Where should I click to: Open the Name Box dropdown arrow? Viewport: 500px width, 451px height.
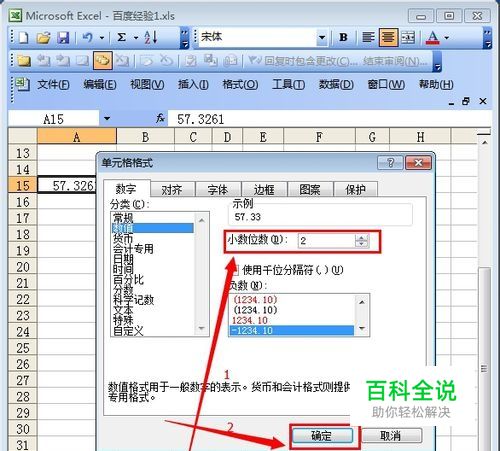point(107,118)
